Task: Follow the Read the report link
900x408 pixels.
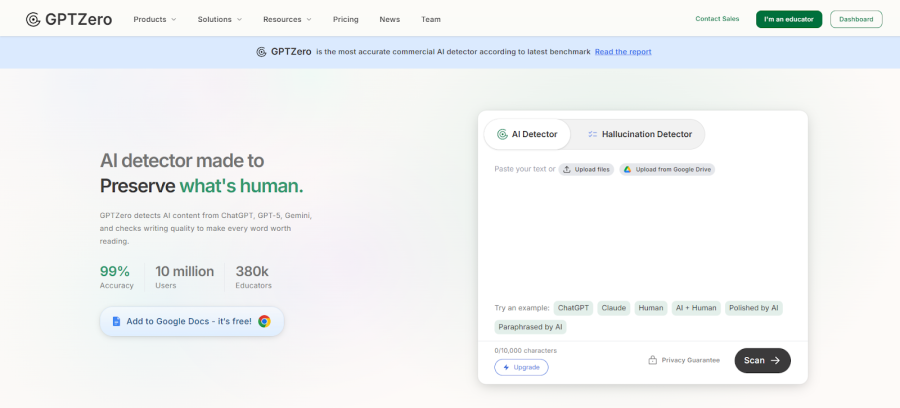Action: click(x=622, y=52)
